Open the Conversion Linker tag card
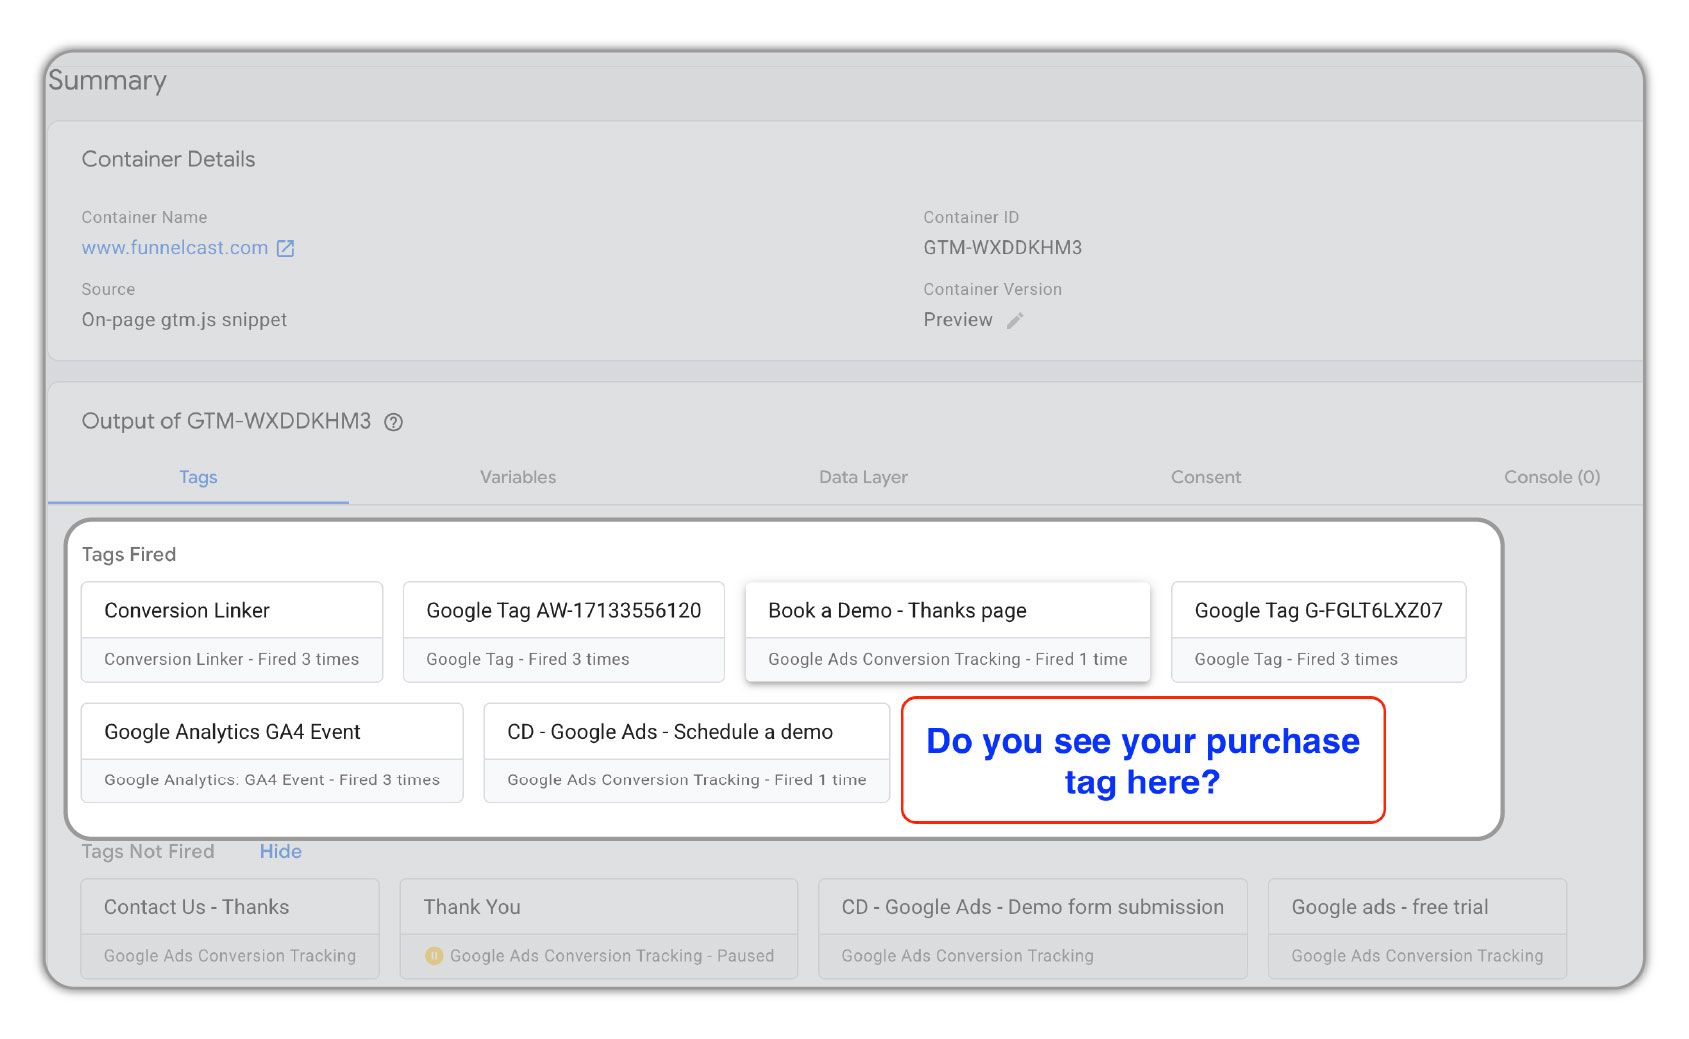The image size is (1689, 1039). (x=232, y=632)
